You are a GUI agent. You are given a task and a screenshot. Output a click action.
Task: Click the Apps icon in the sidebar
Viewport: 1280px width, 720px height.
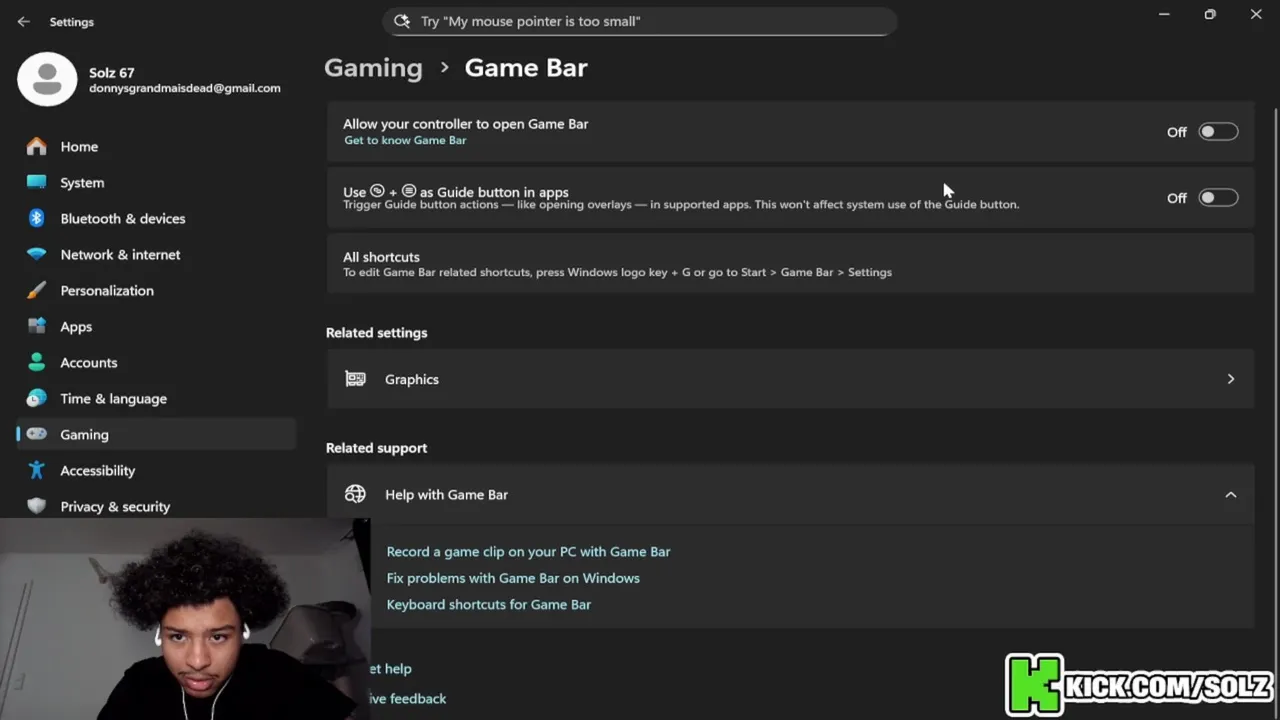point(37,326)
